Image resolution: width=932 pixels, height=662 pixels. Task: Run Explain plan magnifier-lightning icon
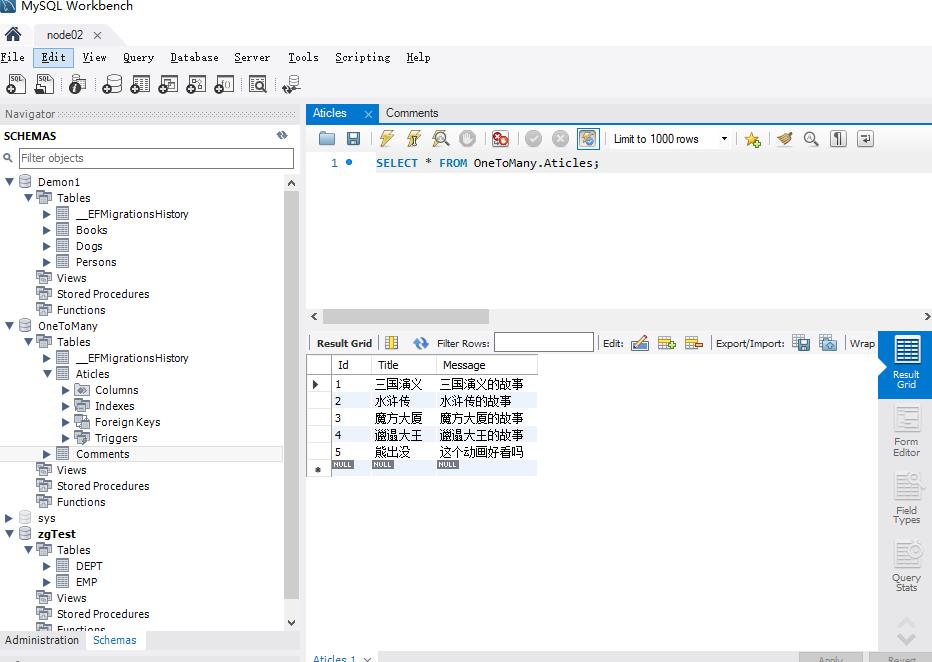[x=440, y=139]
